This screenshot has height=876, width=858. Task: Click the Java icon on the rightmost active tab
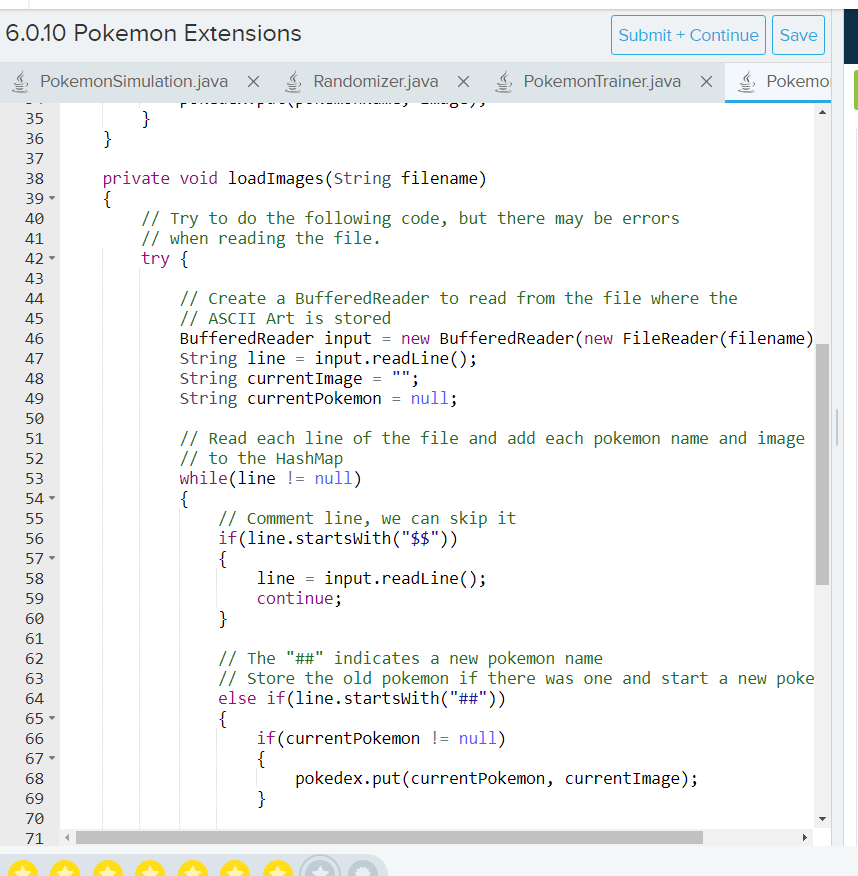click(x=745, y=83)
